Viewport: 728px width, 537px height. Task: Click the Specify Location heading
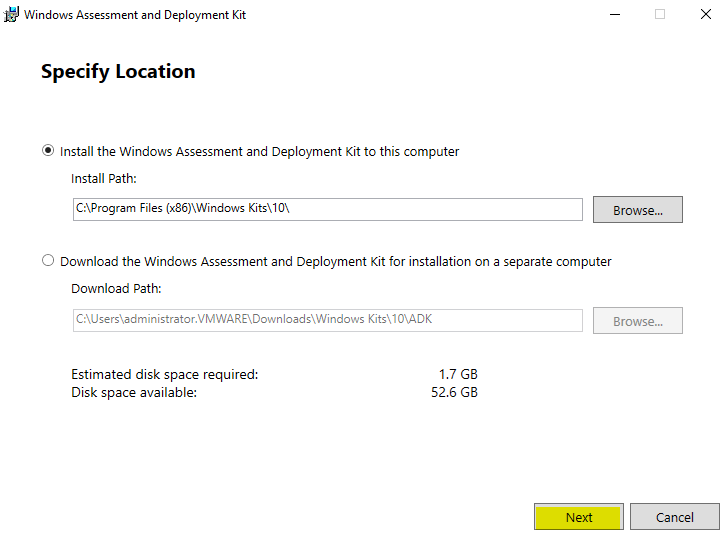[118, 72]
